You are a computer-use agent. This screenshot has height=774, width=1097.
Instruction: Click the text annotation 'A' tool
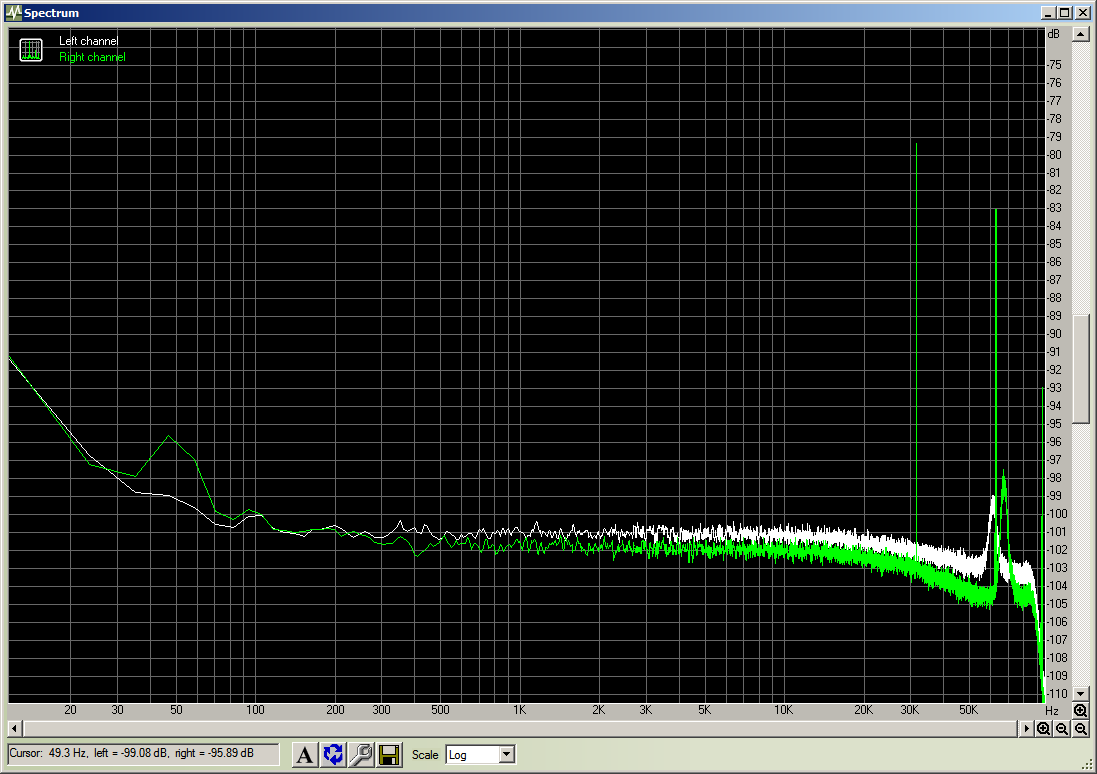[x=304, y=754]
